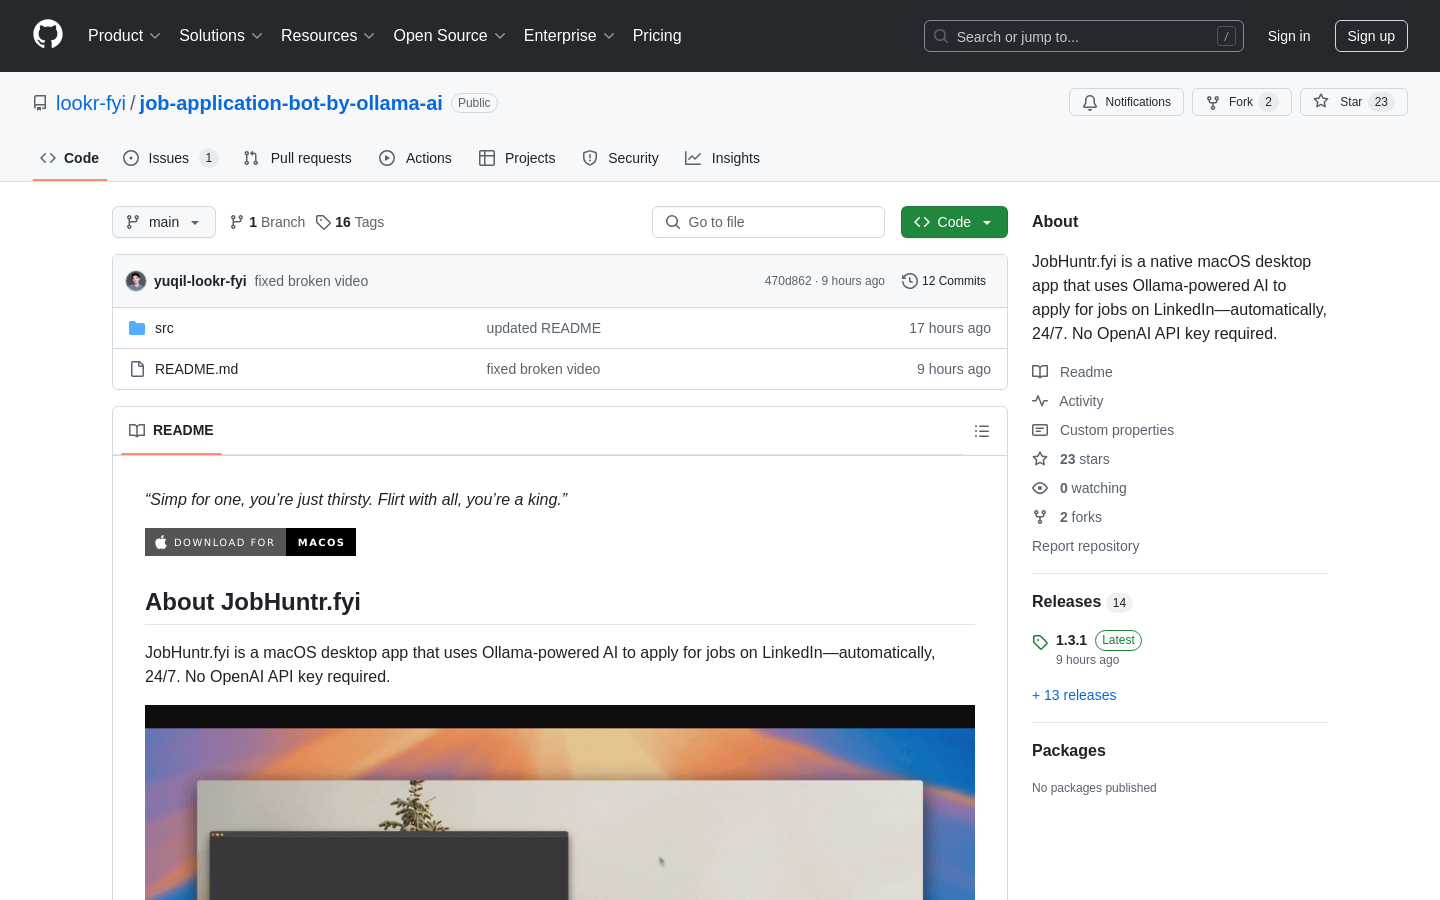Expand the Solutions dropdown
The image size is (1440, 900).
pos(221,36)
